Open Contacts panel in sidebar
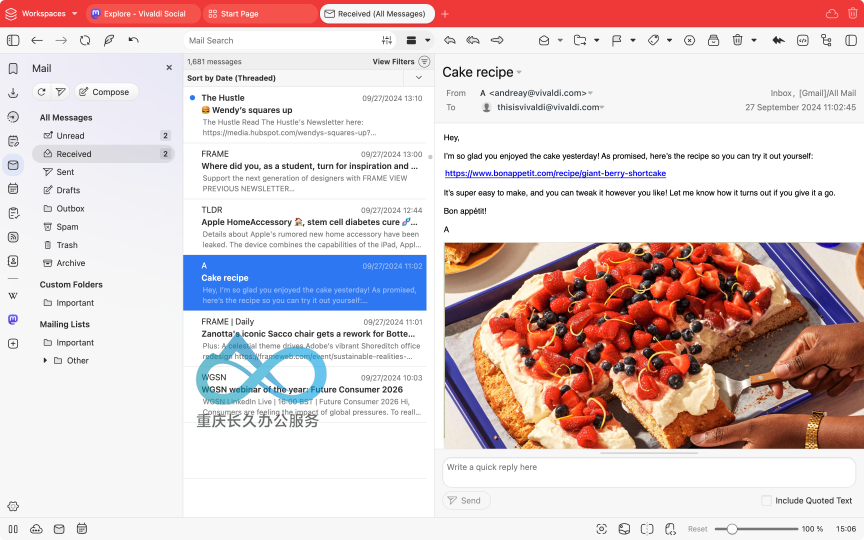Viewport: 864px width, 540px height. (13, 261)
